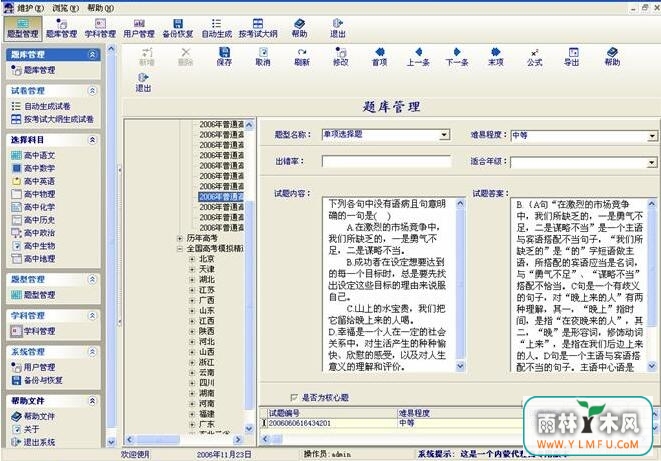The width and height of the screenshot is (661, 461).
Task: Expand 江苏 tree node
Action: coord(192,290)
